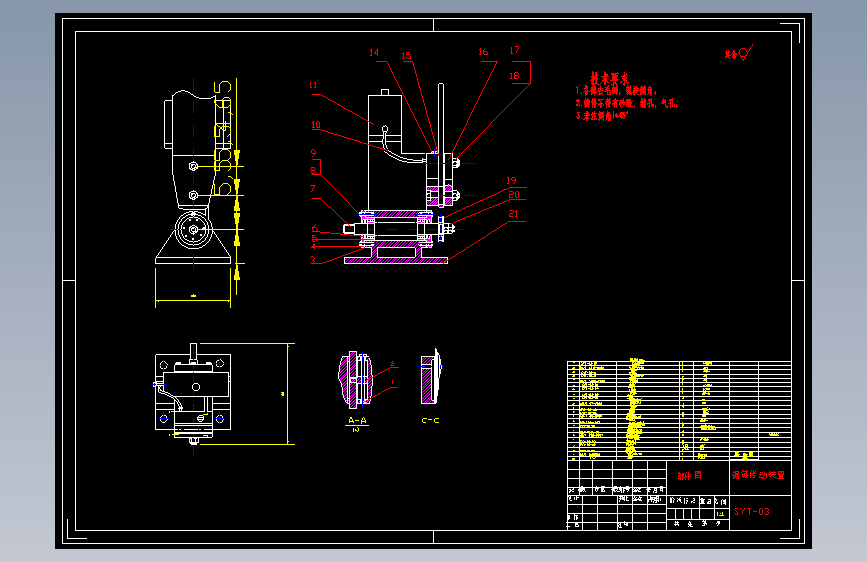Click the A-A section hatched view
Screen dimensions: 867x562
coord(357,379)
